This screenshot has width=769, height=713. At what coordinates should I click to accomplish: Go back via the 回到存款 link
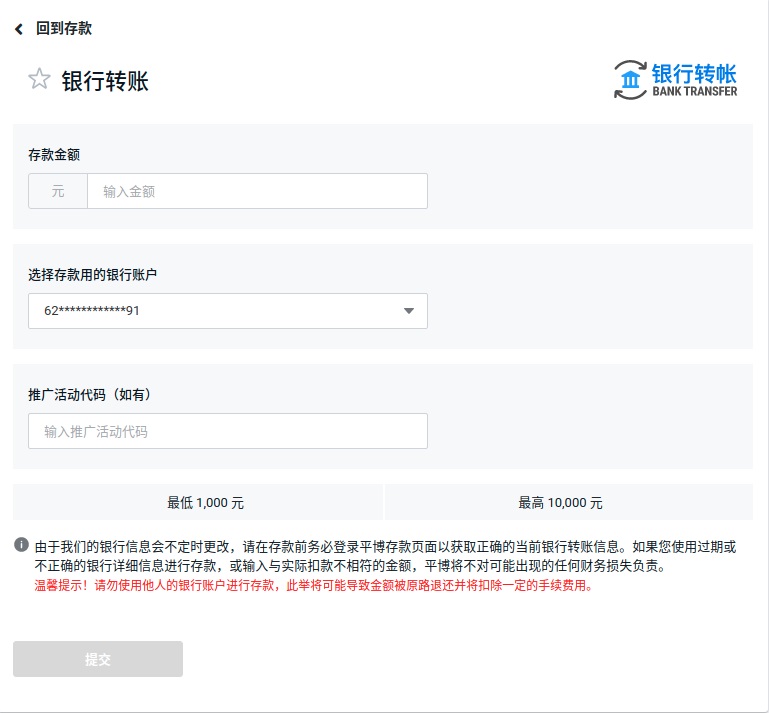(64, 29)
